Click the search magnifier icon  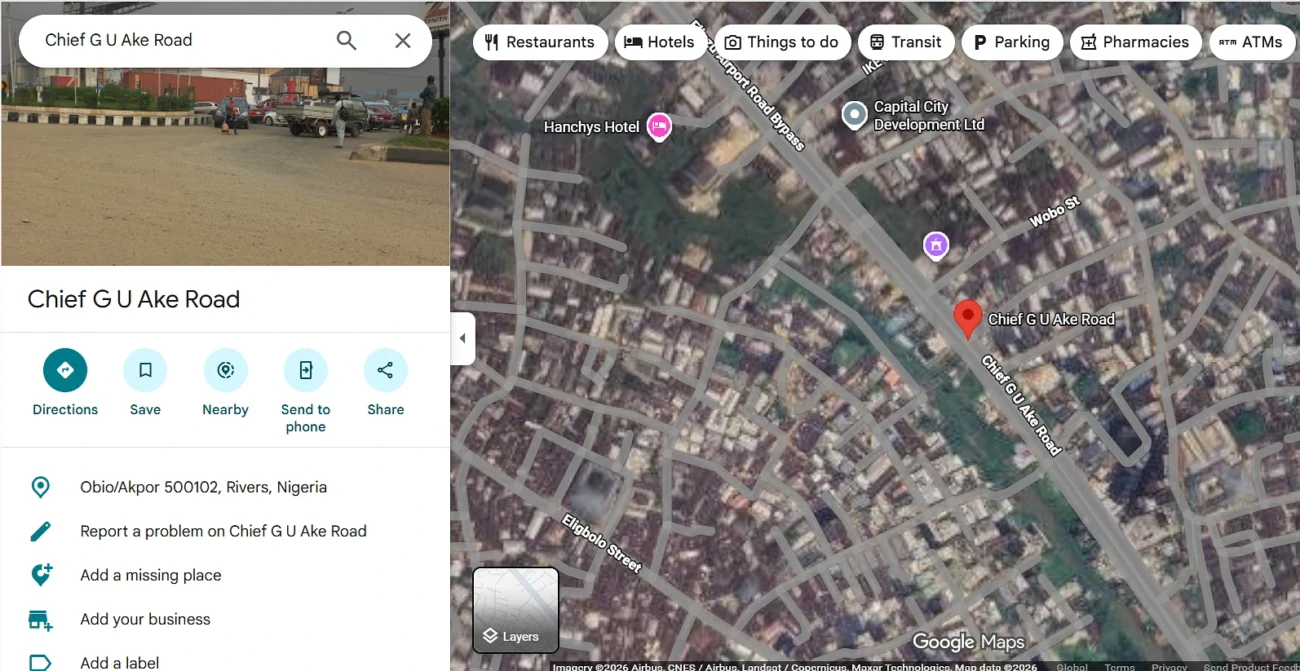[346, 40]
